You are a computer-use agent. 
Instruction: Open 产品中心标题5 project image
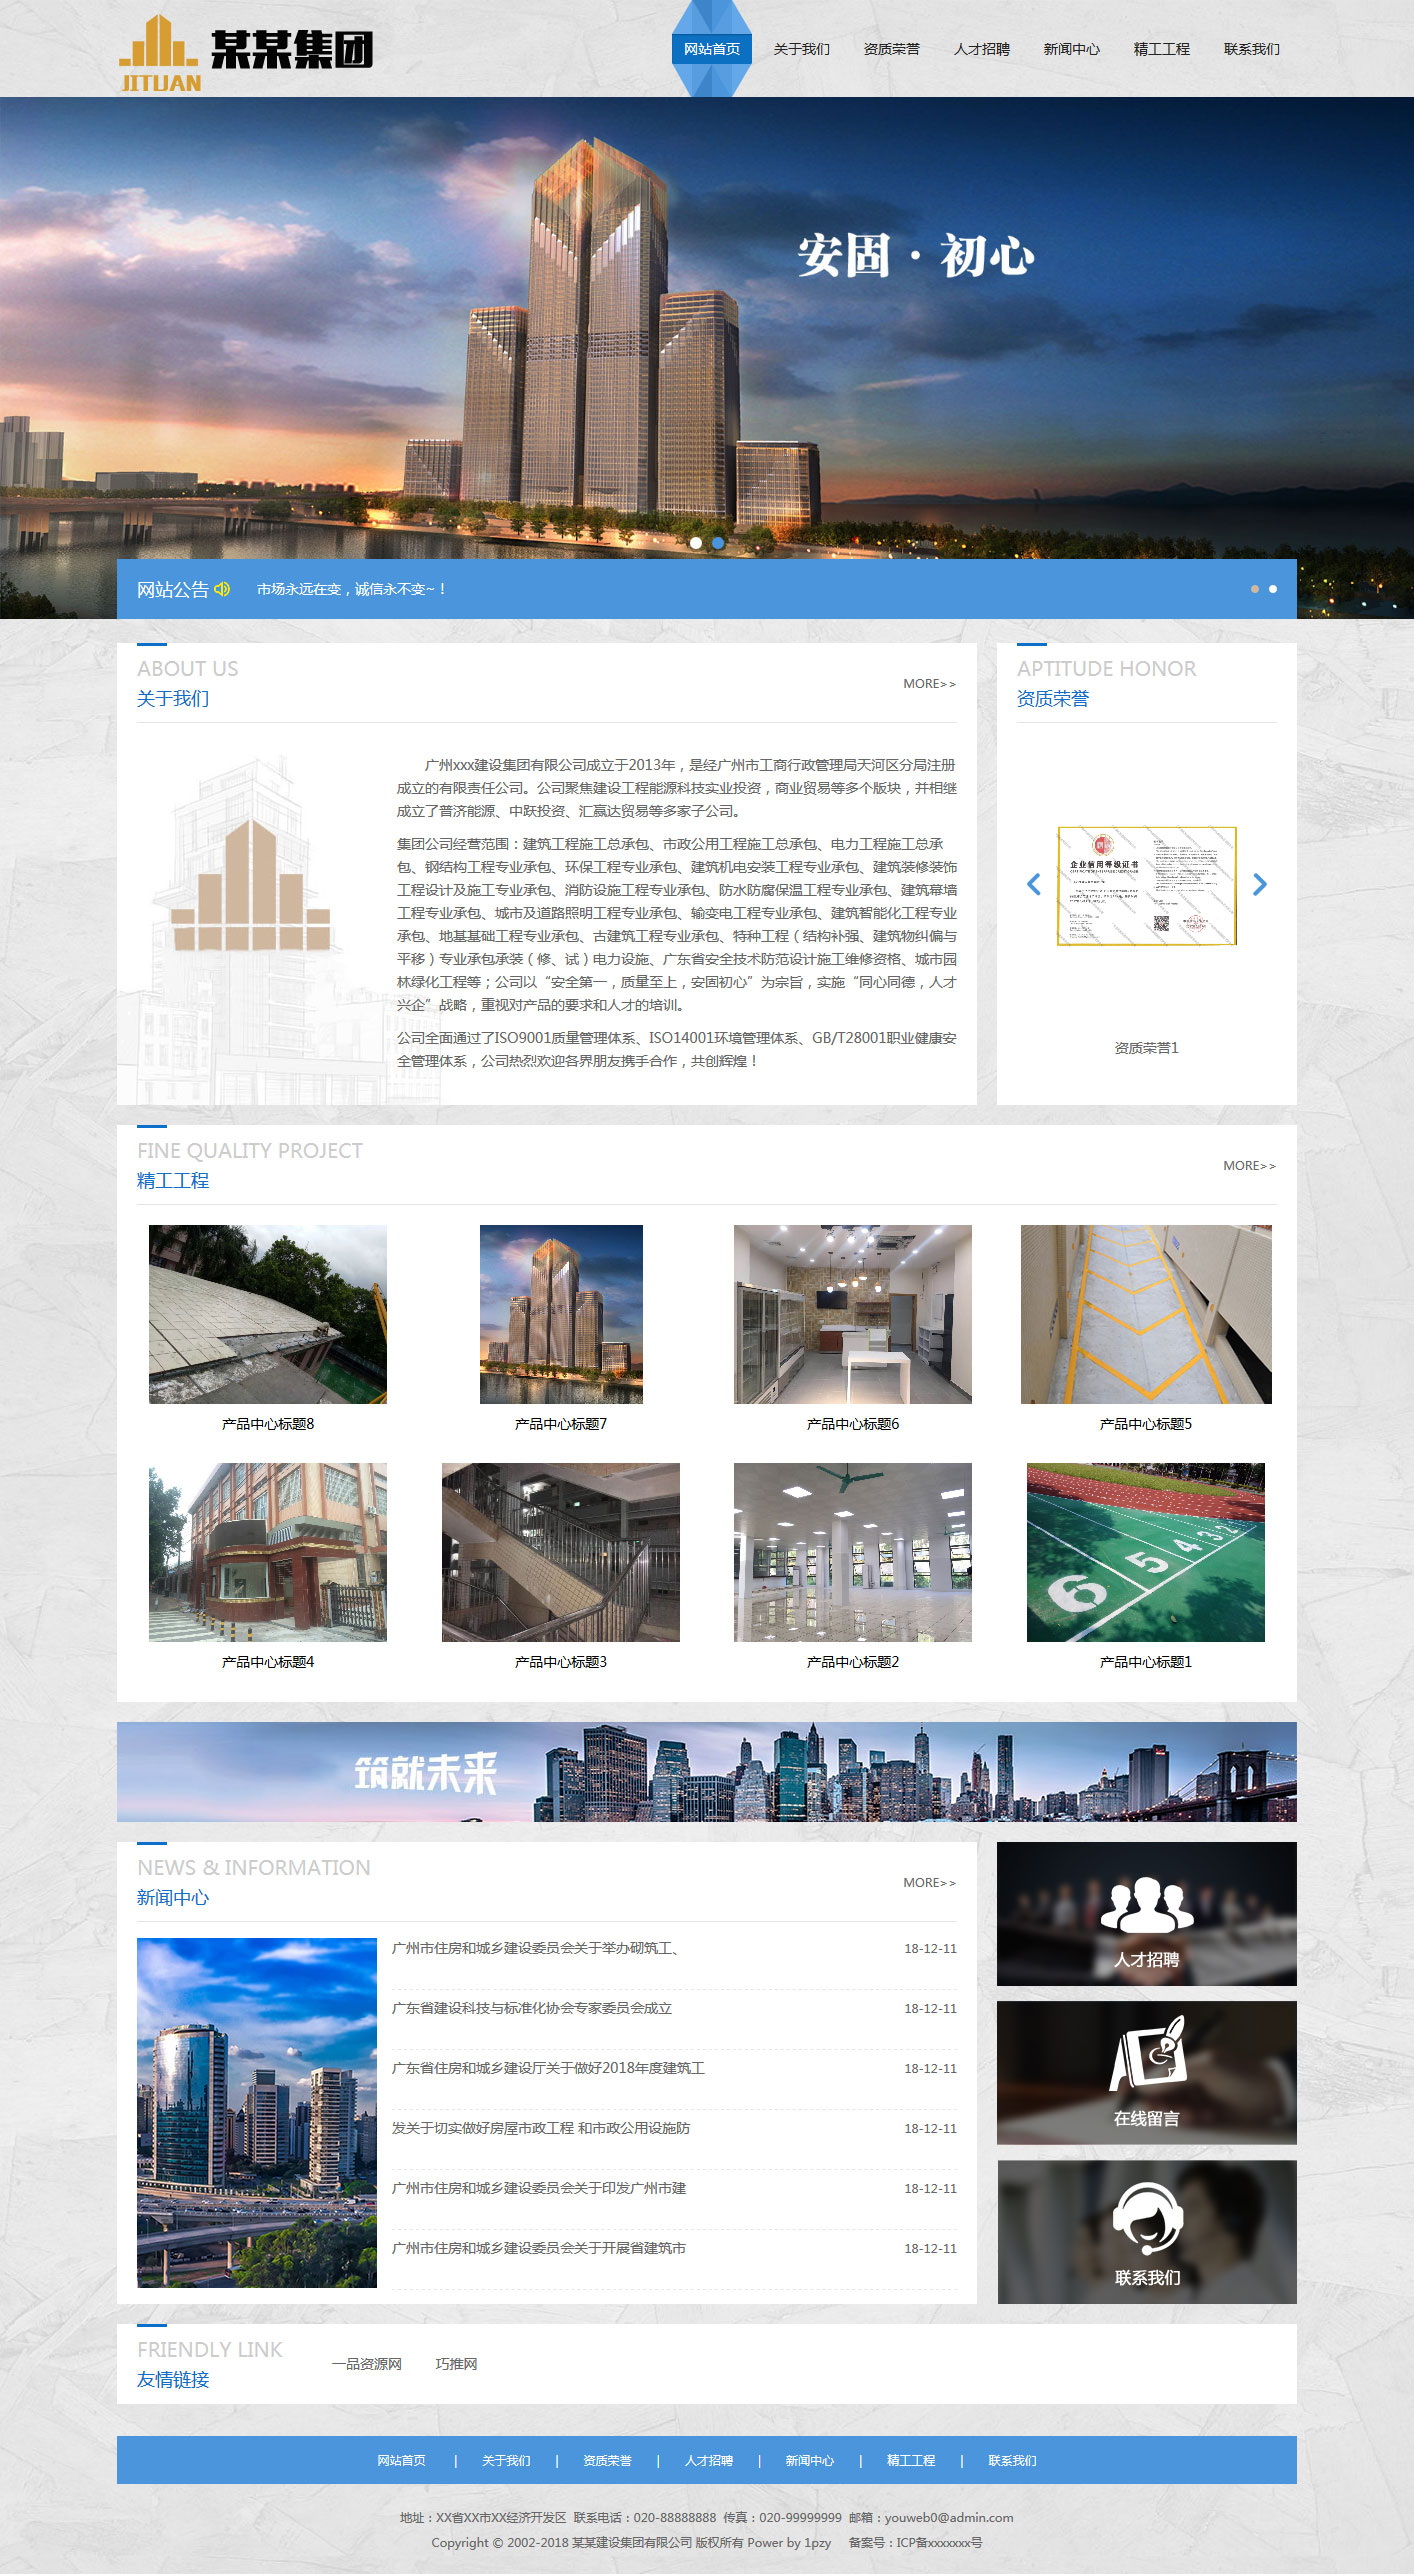point(1146,1314)
